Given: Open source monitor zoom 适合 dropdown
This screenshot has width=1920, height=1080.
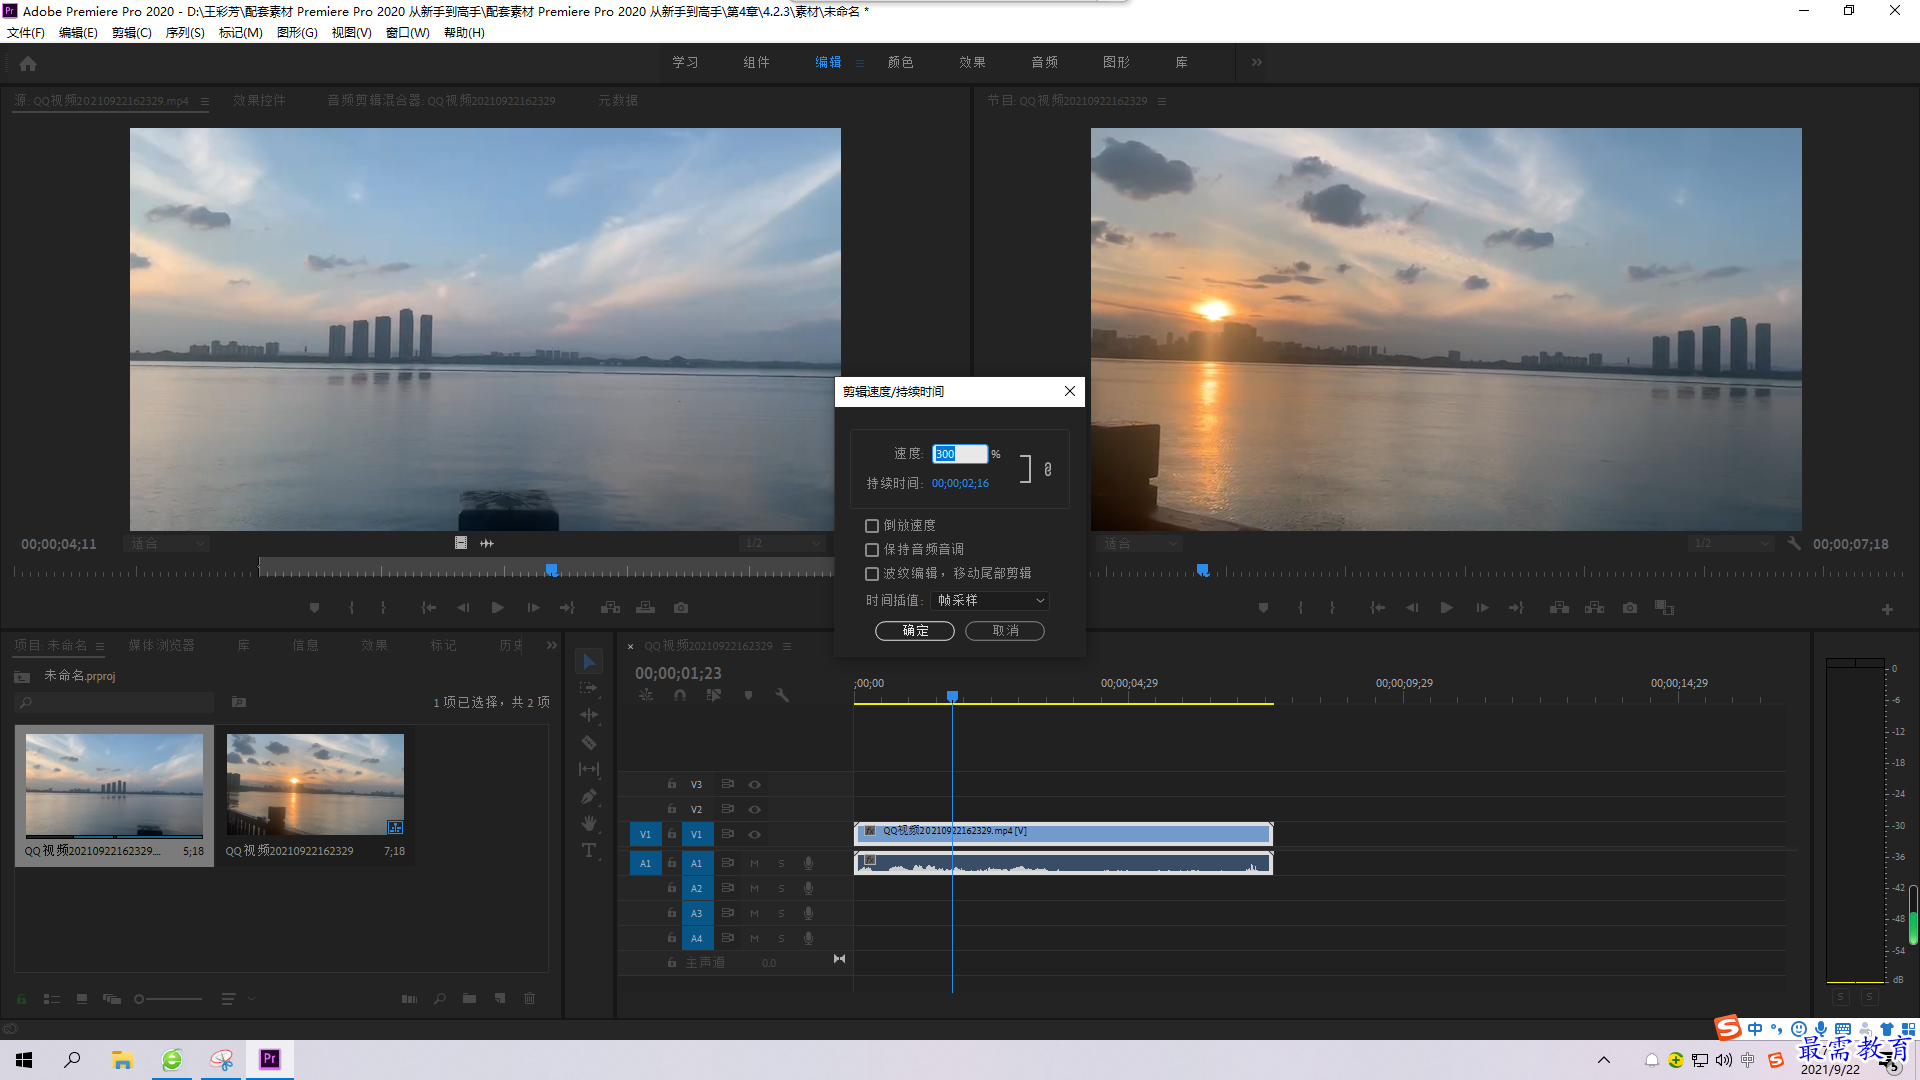Looking at the screenshot, I should coord(166,544).
